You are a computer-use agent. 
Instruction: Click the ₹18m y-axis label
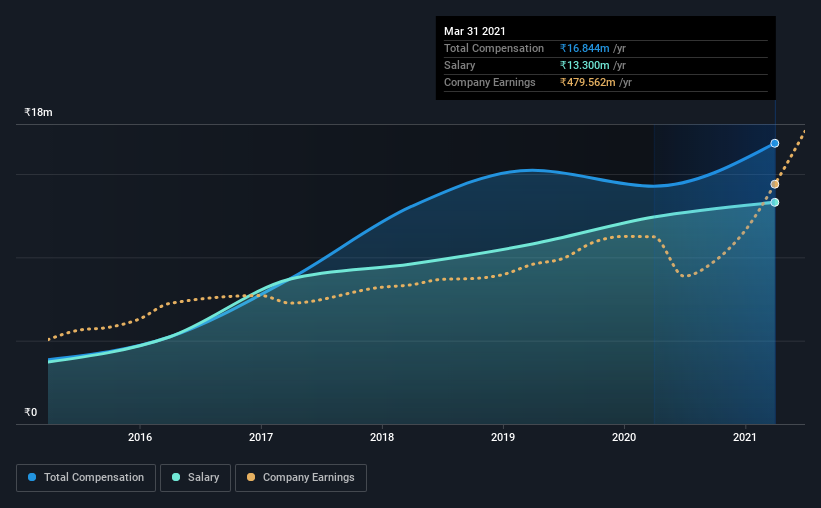38,113
